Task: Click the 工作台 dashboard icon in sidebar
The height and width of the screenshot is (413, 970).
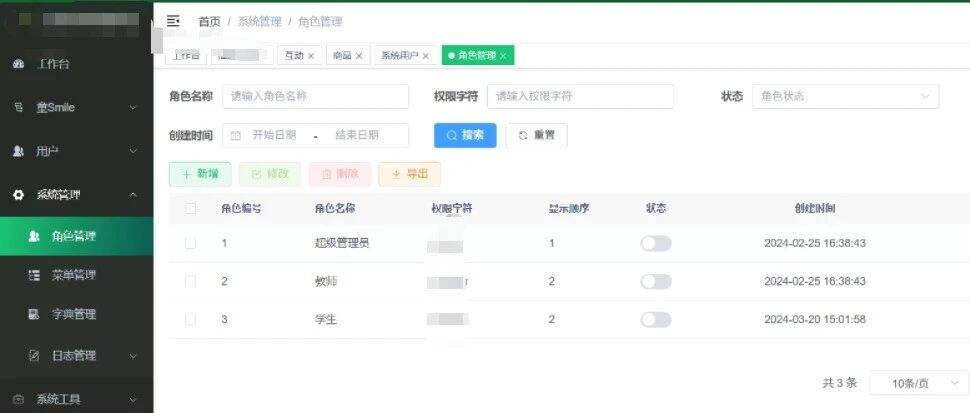Action: click(x=18, y=64)
